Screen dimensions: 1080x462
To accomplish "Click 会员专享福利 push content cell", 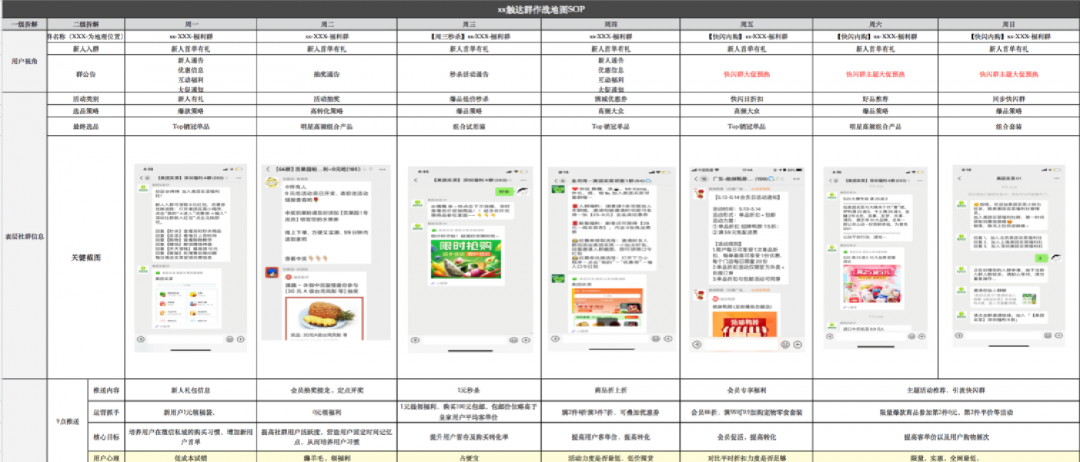I will [x=747, y=390].
